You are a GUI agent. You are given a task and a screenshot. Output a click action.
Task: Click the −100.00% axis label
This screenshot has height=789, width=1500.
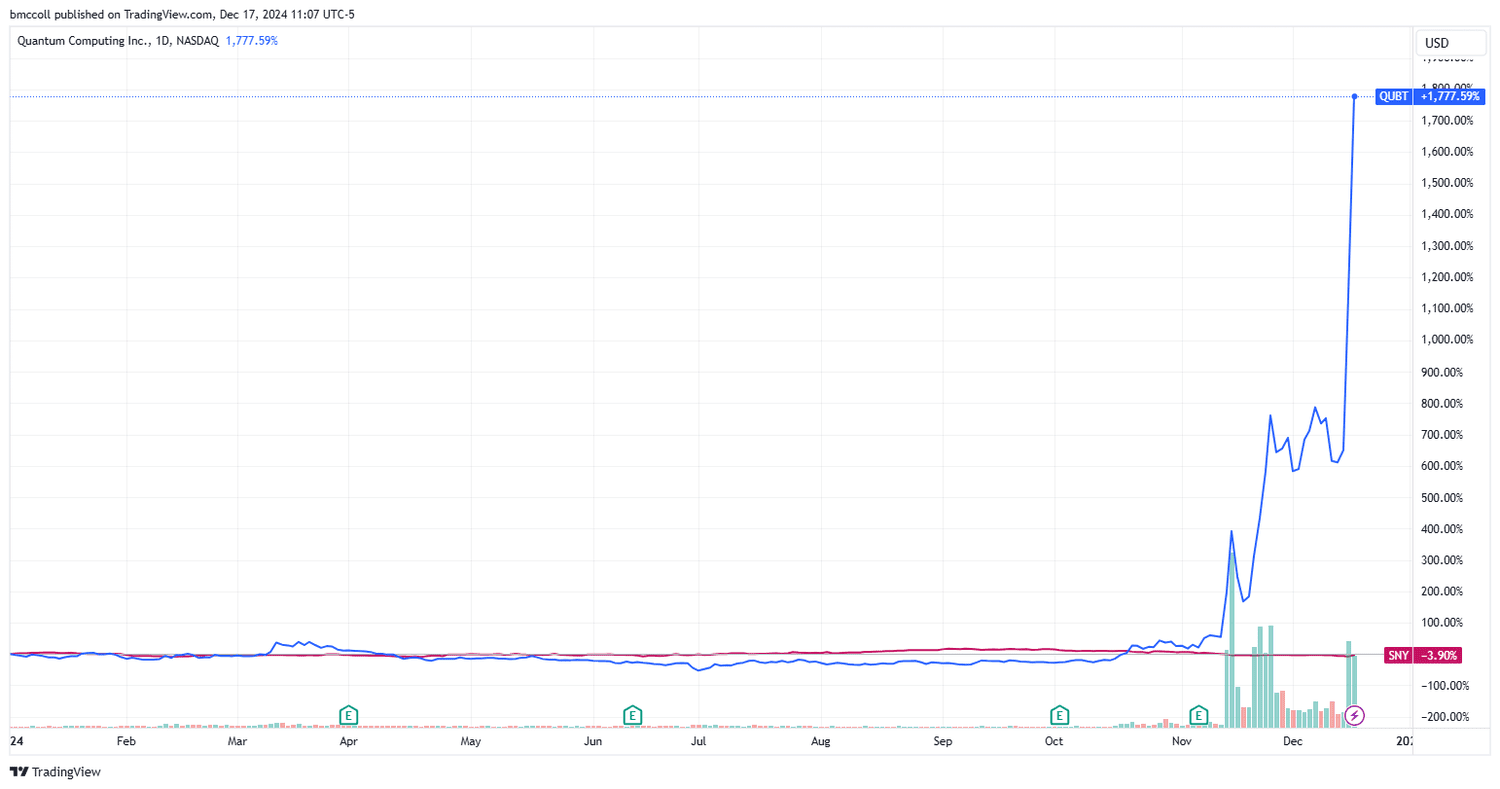pyautogui.click(x=1445, y=685)
